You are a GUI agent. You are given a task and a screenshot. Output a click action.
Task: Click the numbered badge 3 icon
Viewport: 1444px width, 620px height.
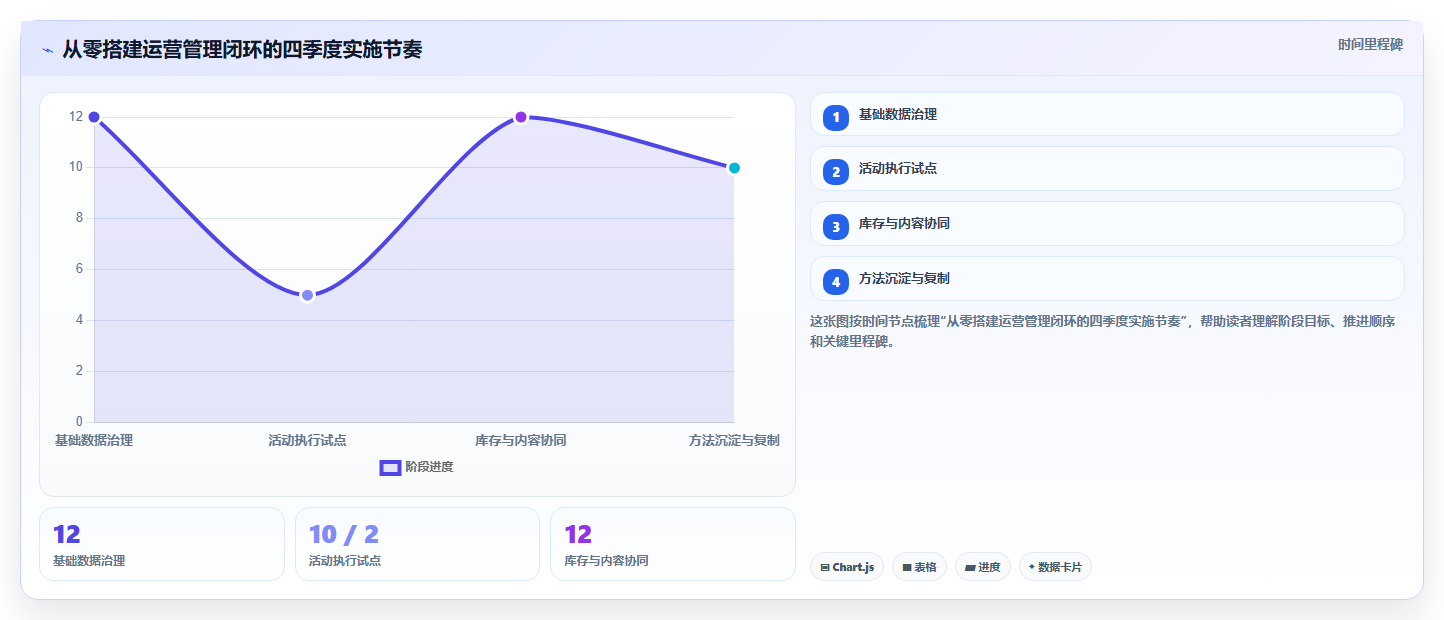[836, 227]
